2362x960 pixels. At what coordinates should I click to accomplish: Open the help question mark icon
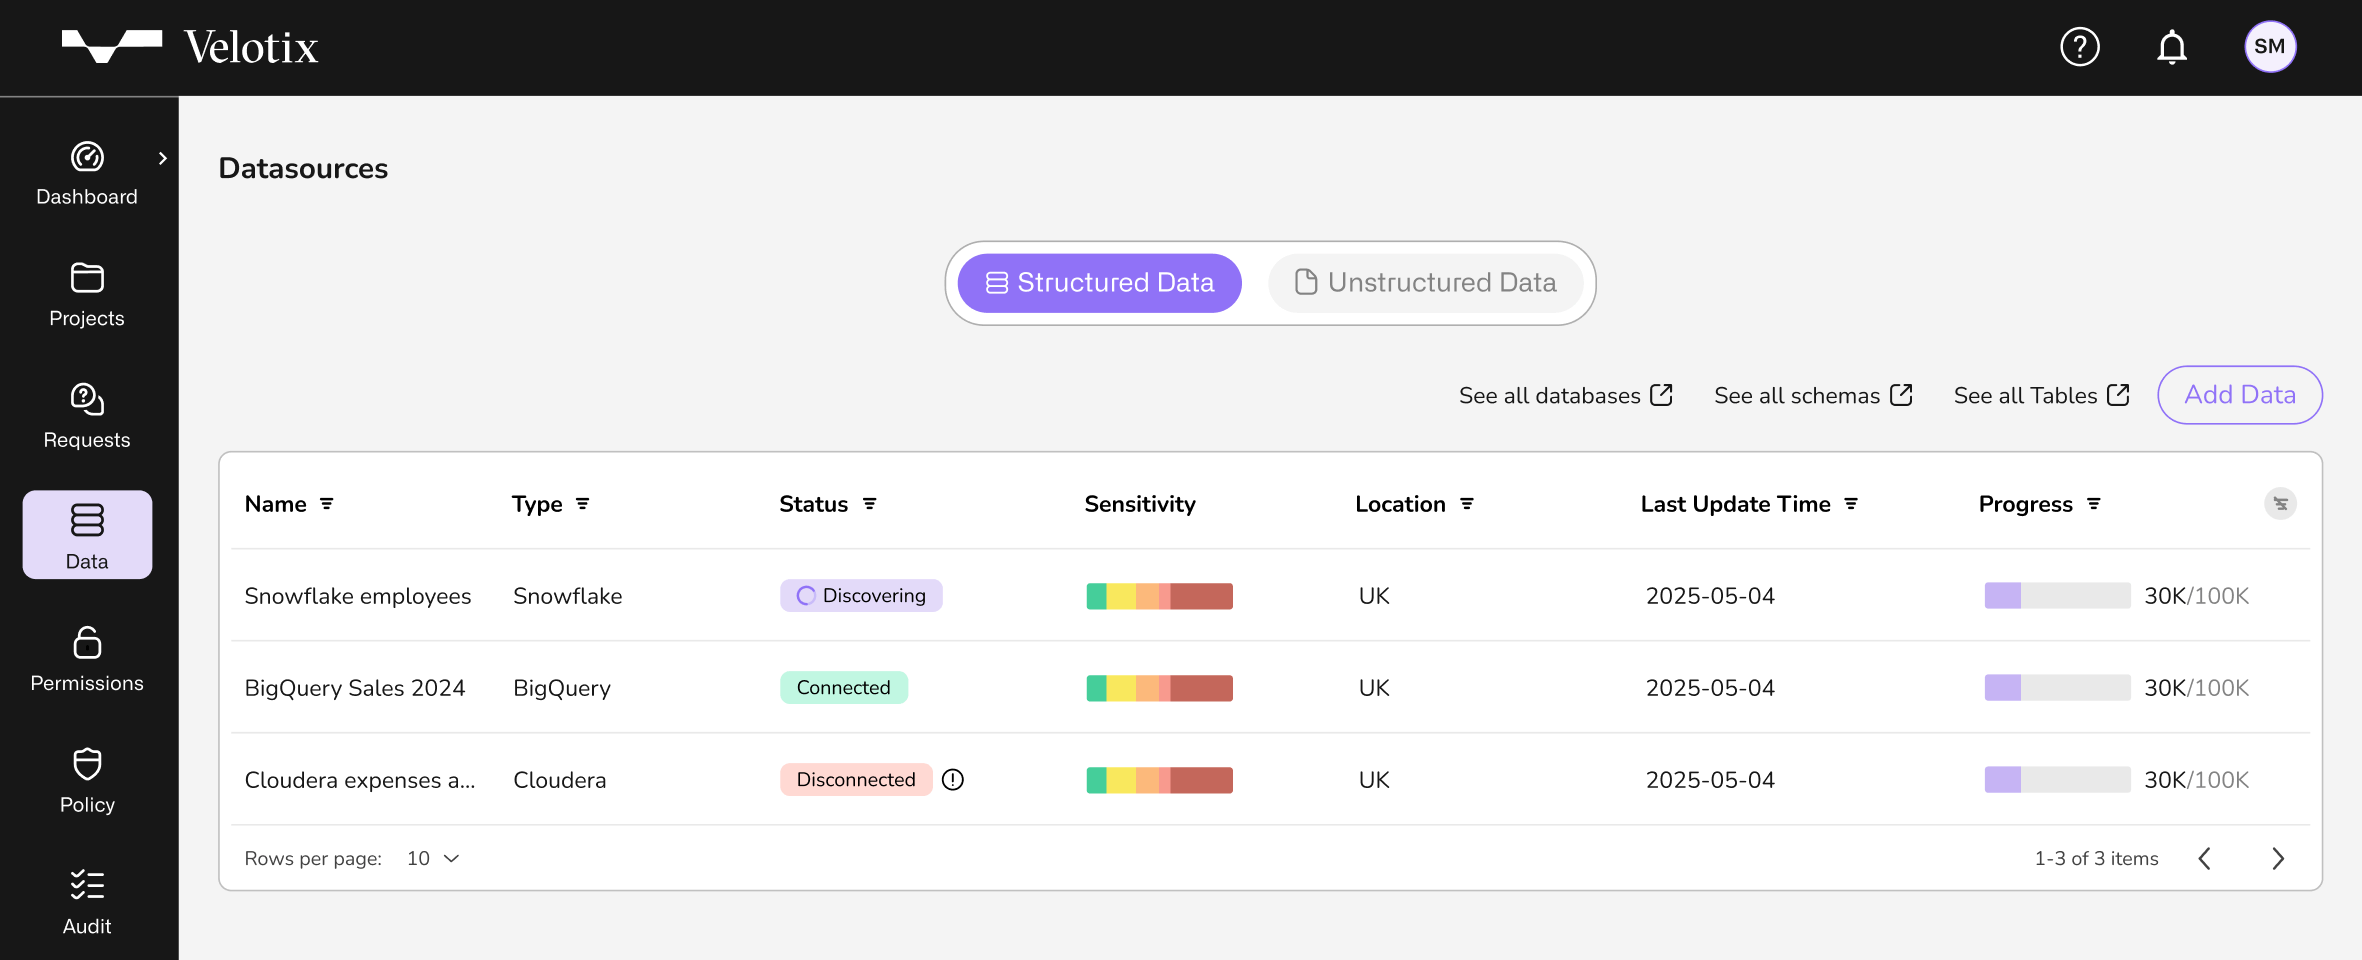point(2079,47)
